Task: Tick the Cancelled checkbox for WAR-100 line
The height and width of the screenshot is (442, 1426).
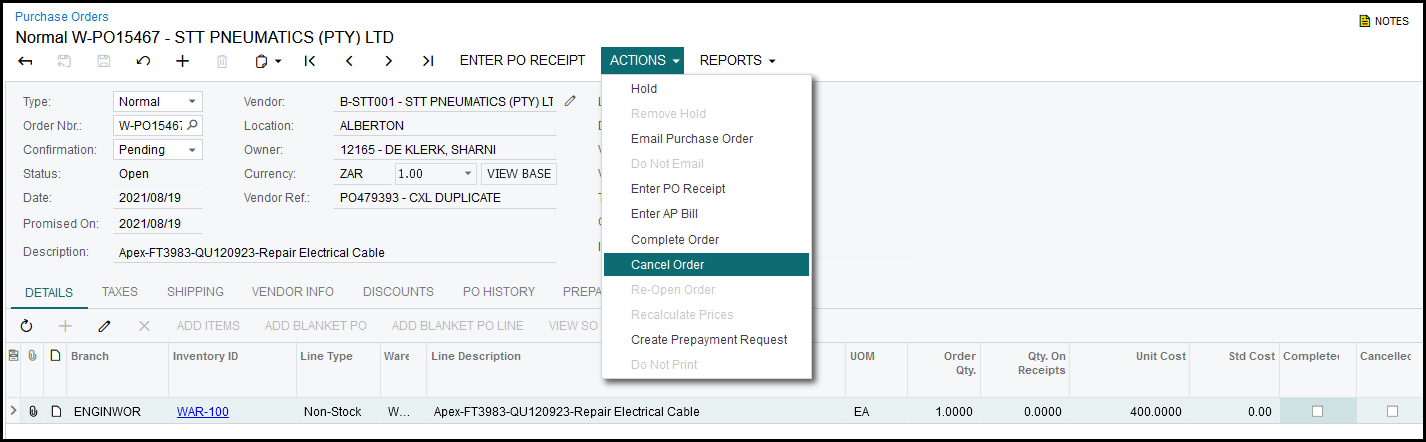Action: point(1392,411)
